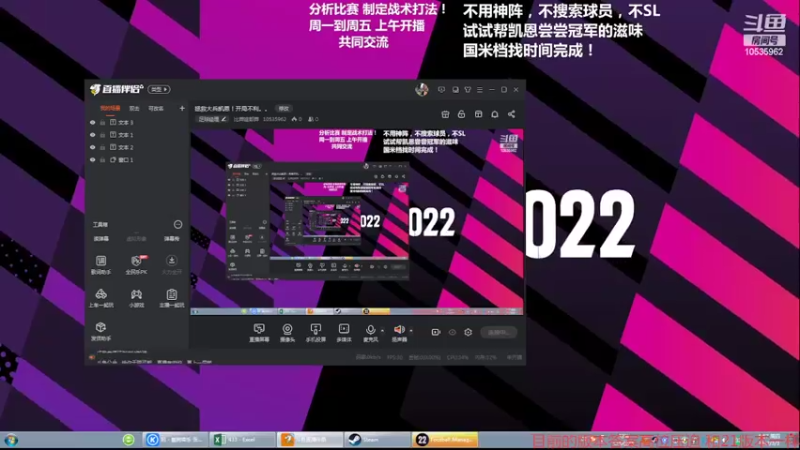Click the 修改 button beside stream title
Viewport: 800px width, 450px height.
[284, 108]
